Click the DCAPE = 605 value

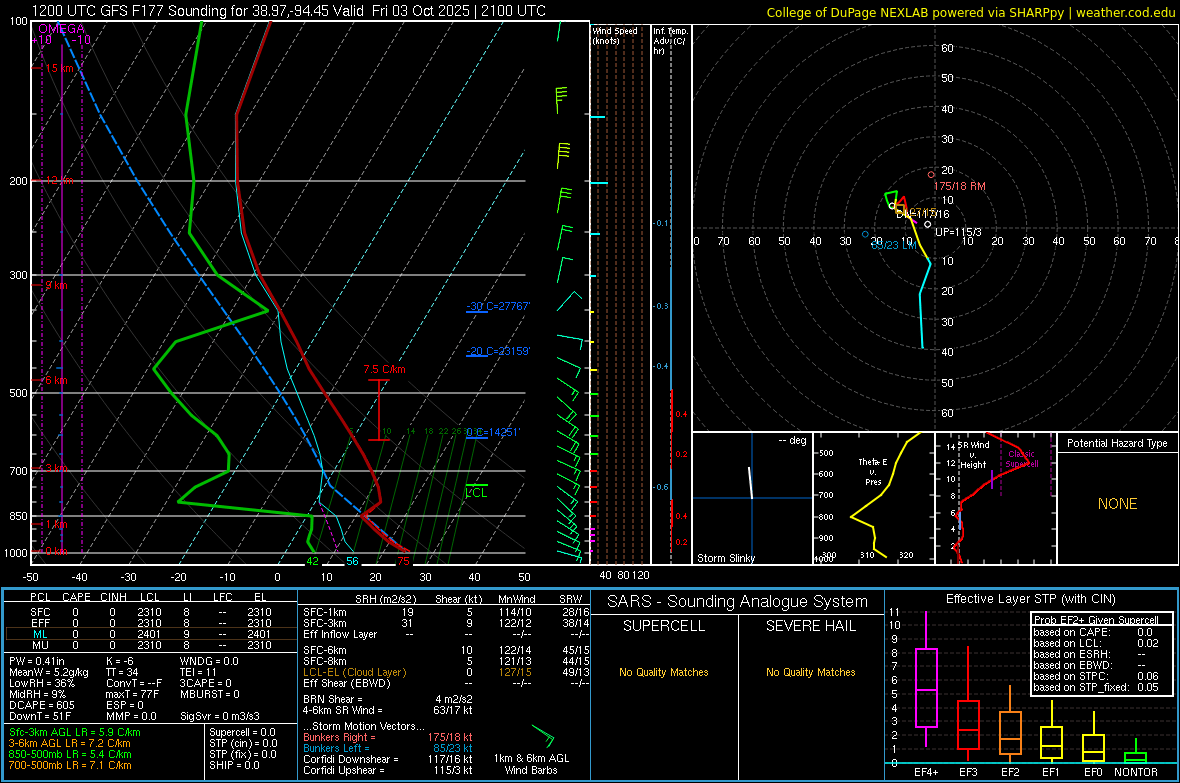pos(41,705)
